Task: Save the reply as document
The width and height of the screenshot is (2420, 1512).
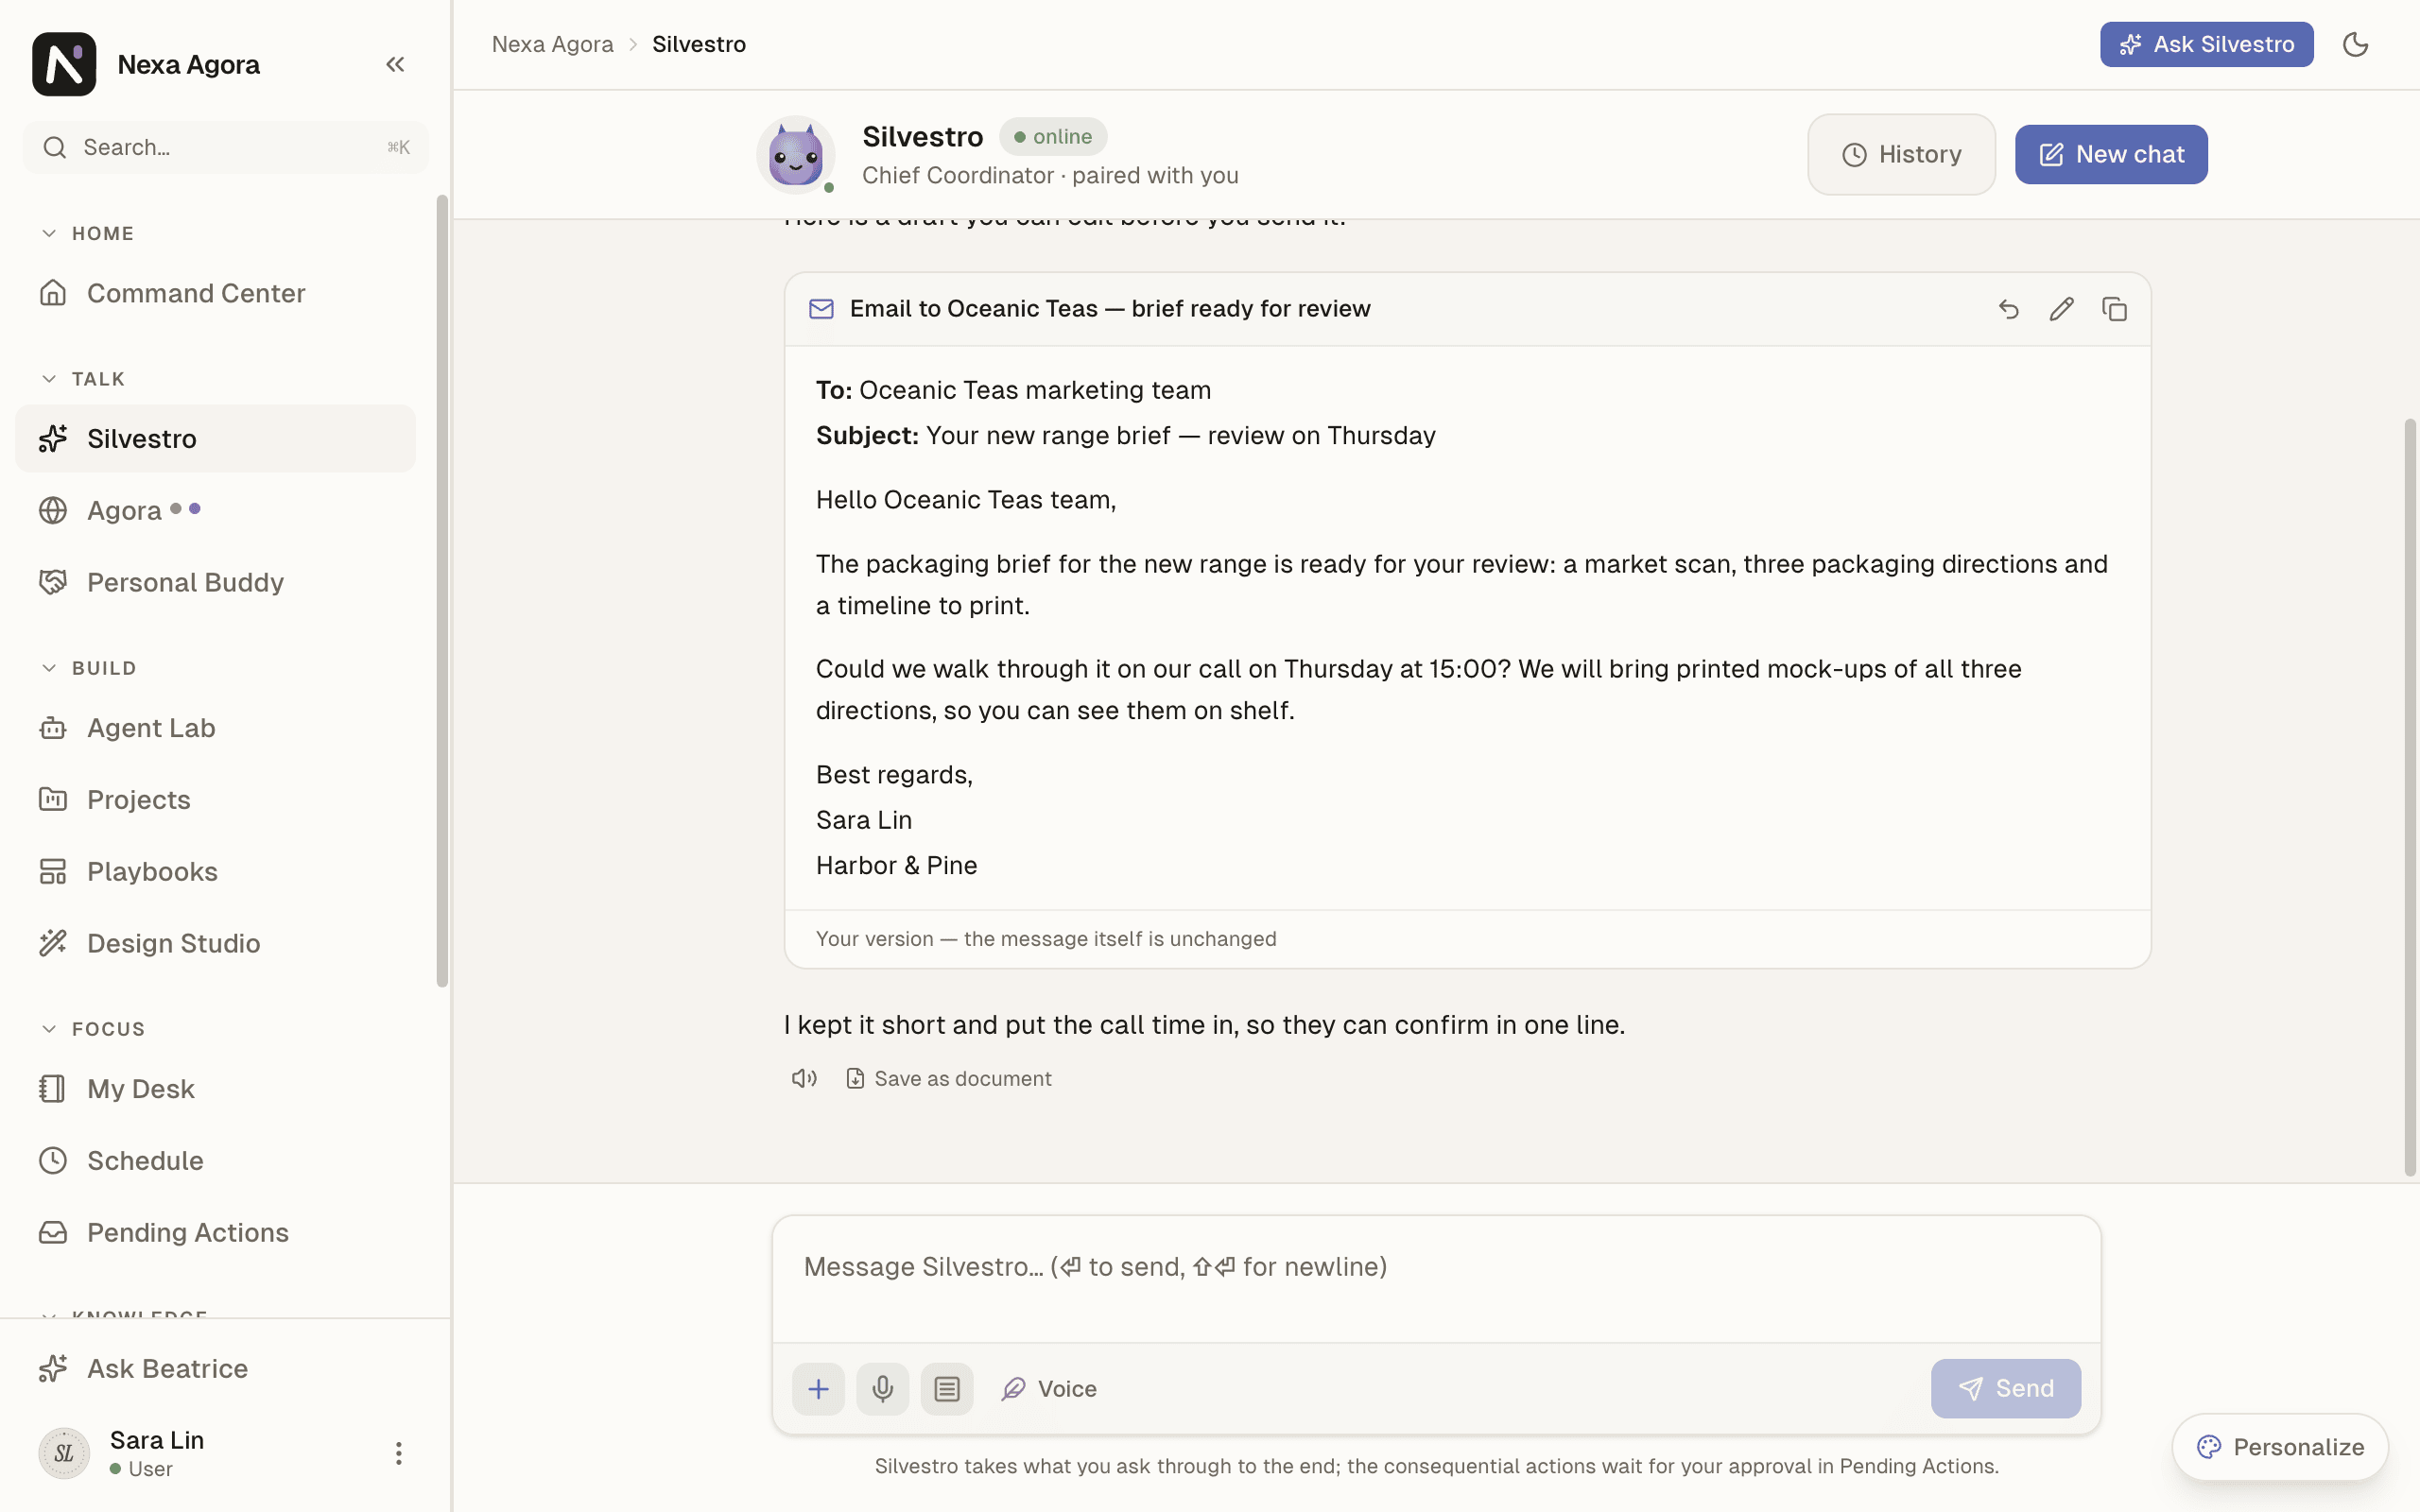Action: [948, 1078]
